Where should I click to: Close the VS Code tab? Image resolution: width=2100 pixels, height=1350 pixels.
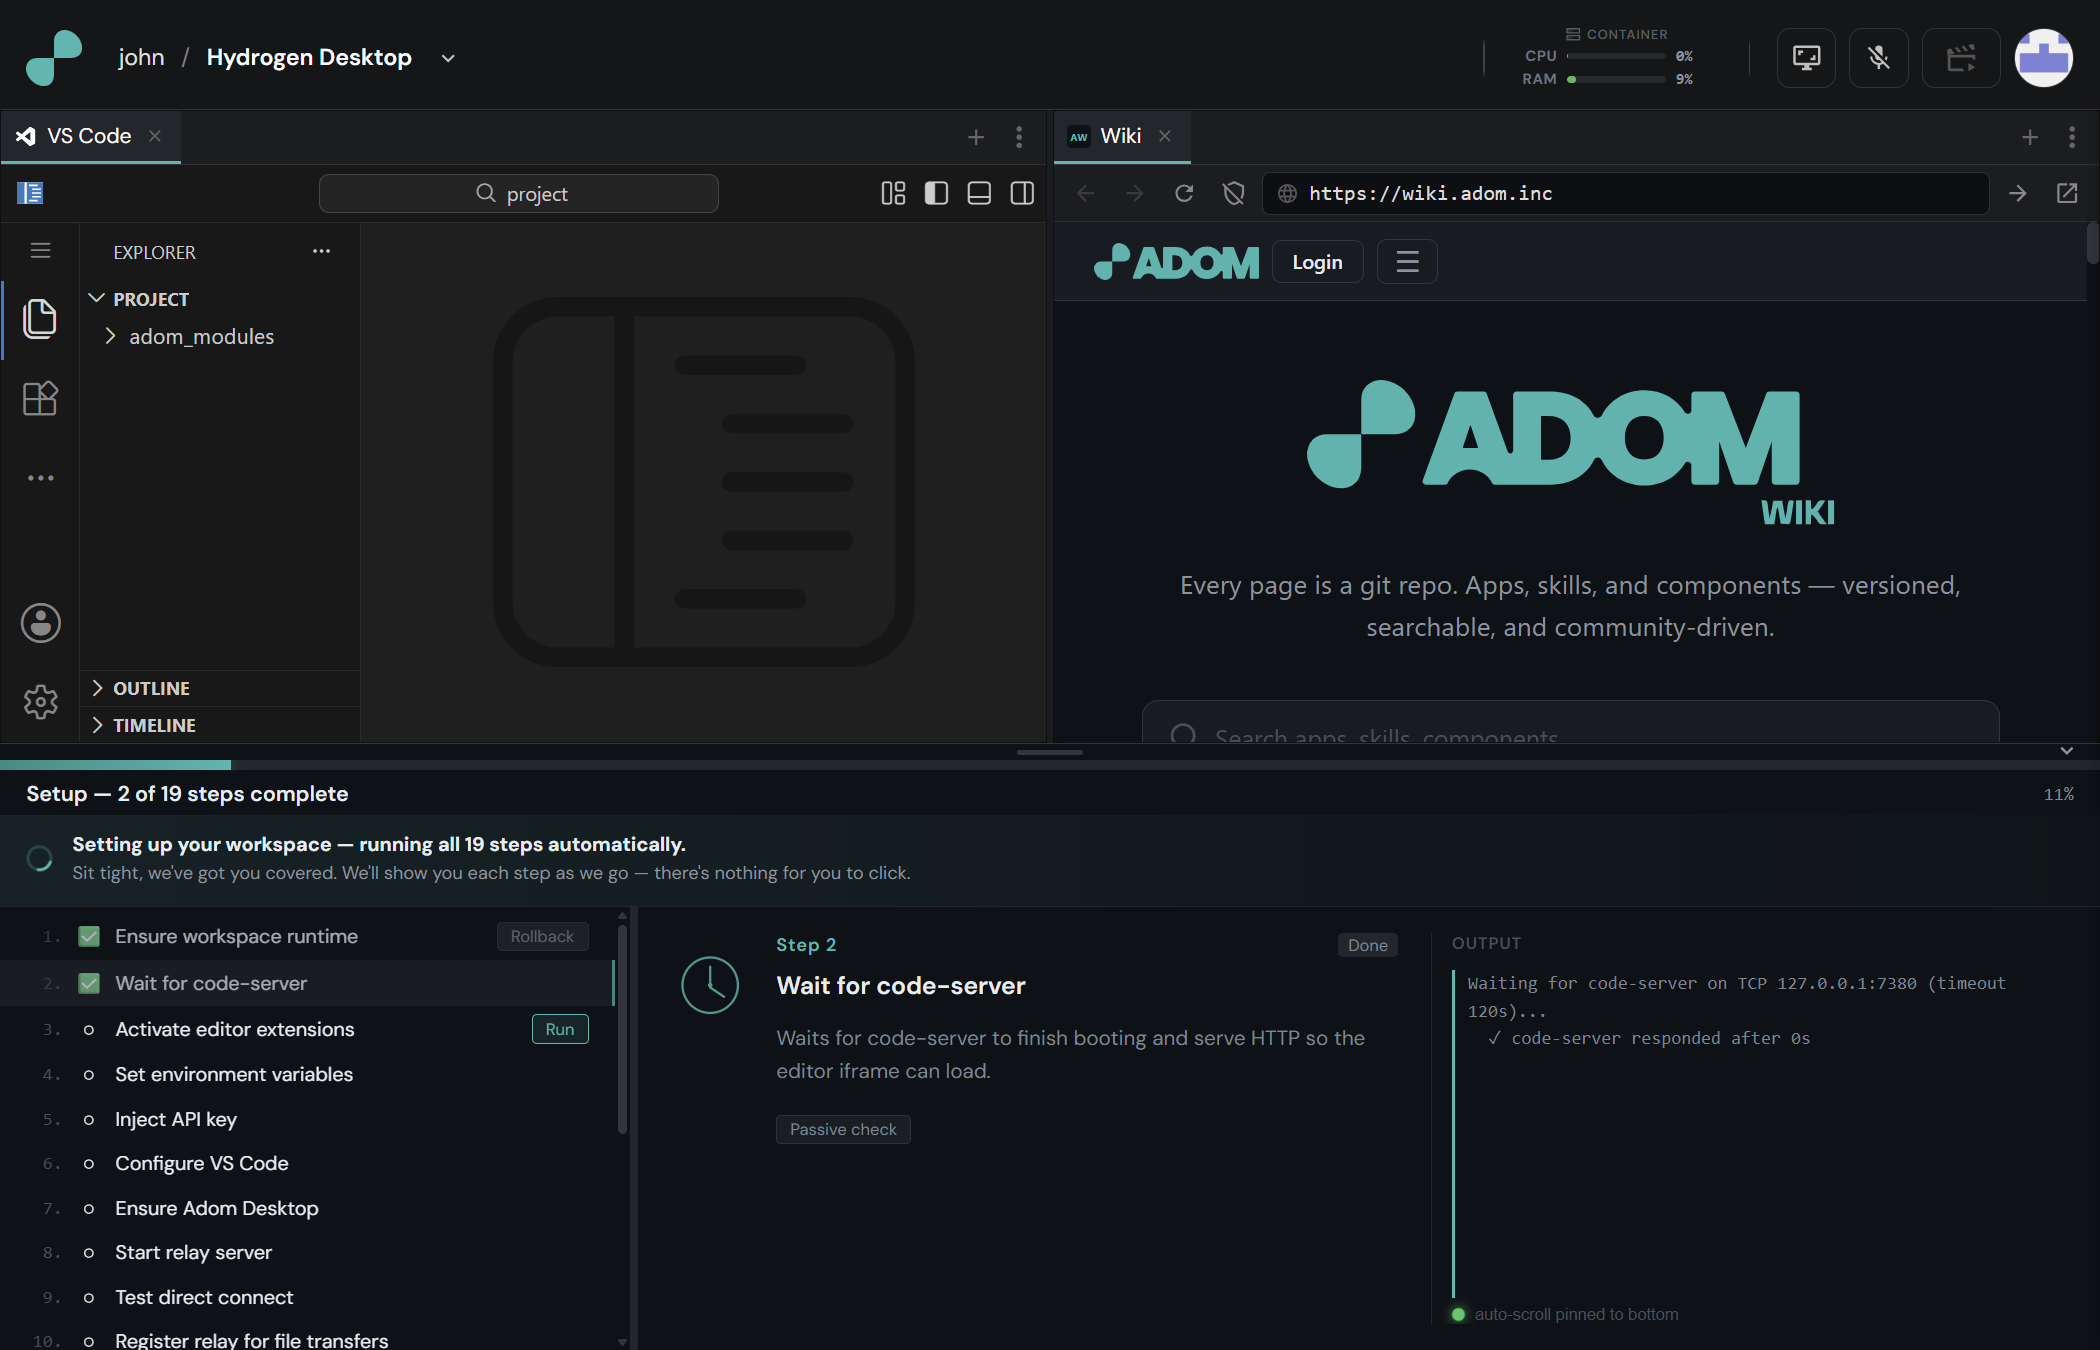(x=155, y=136)
